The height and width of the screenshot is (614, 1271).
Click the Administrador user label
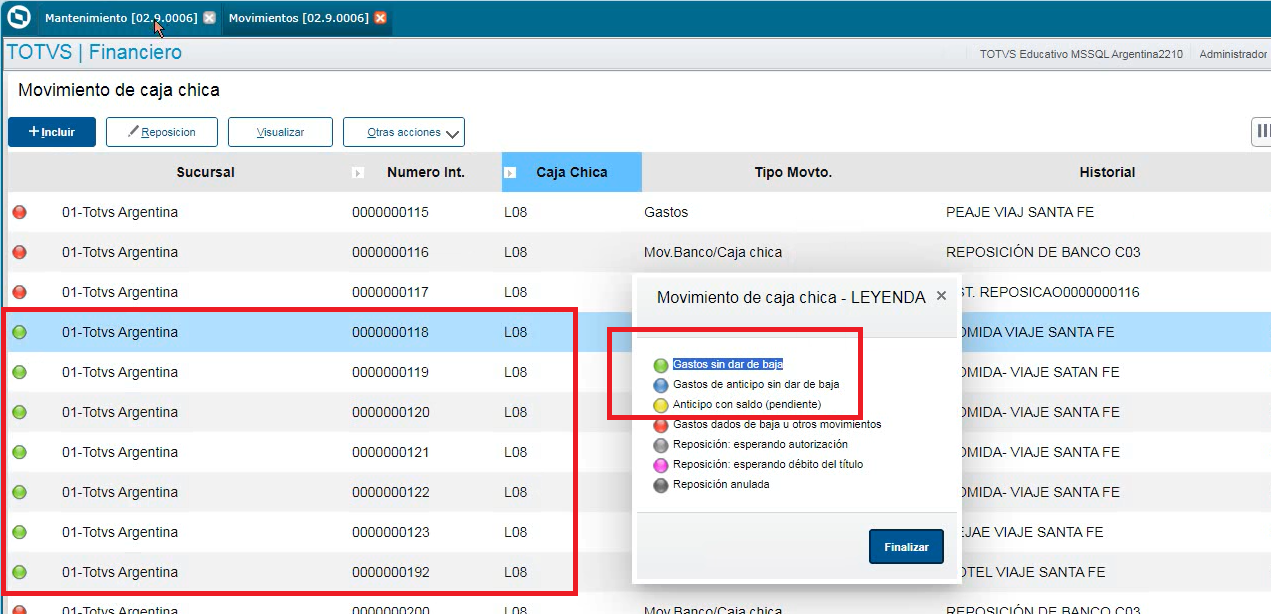tap(1233, 54)
